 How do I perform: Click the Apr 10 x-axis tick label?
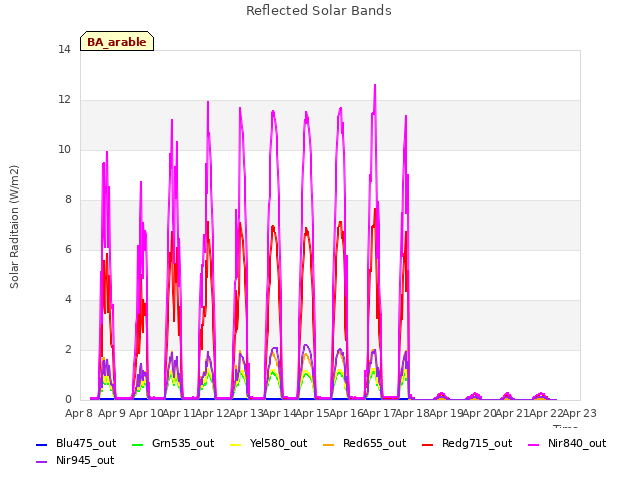[146, 413]
